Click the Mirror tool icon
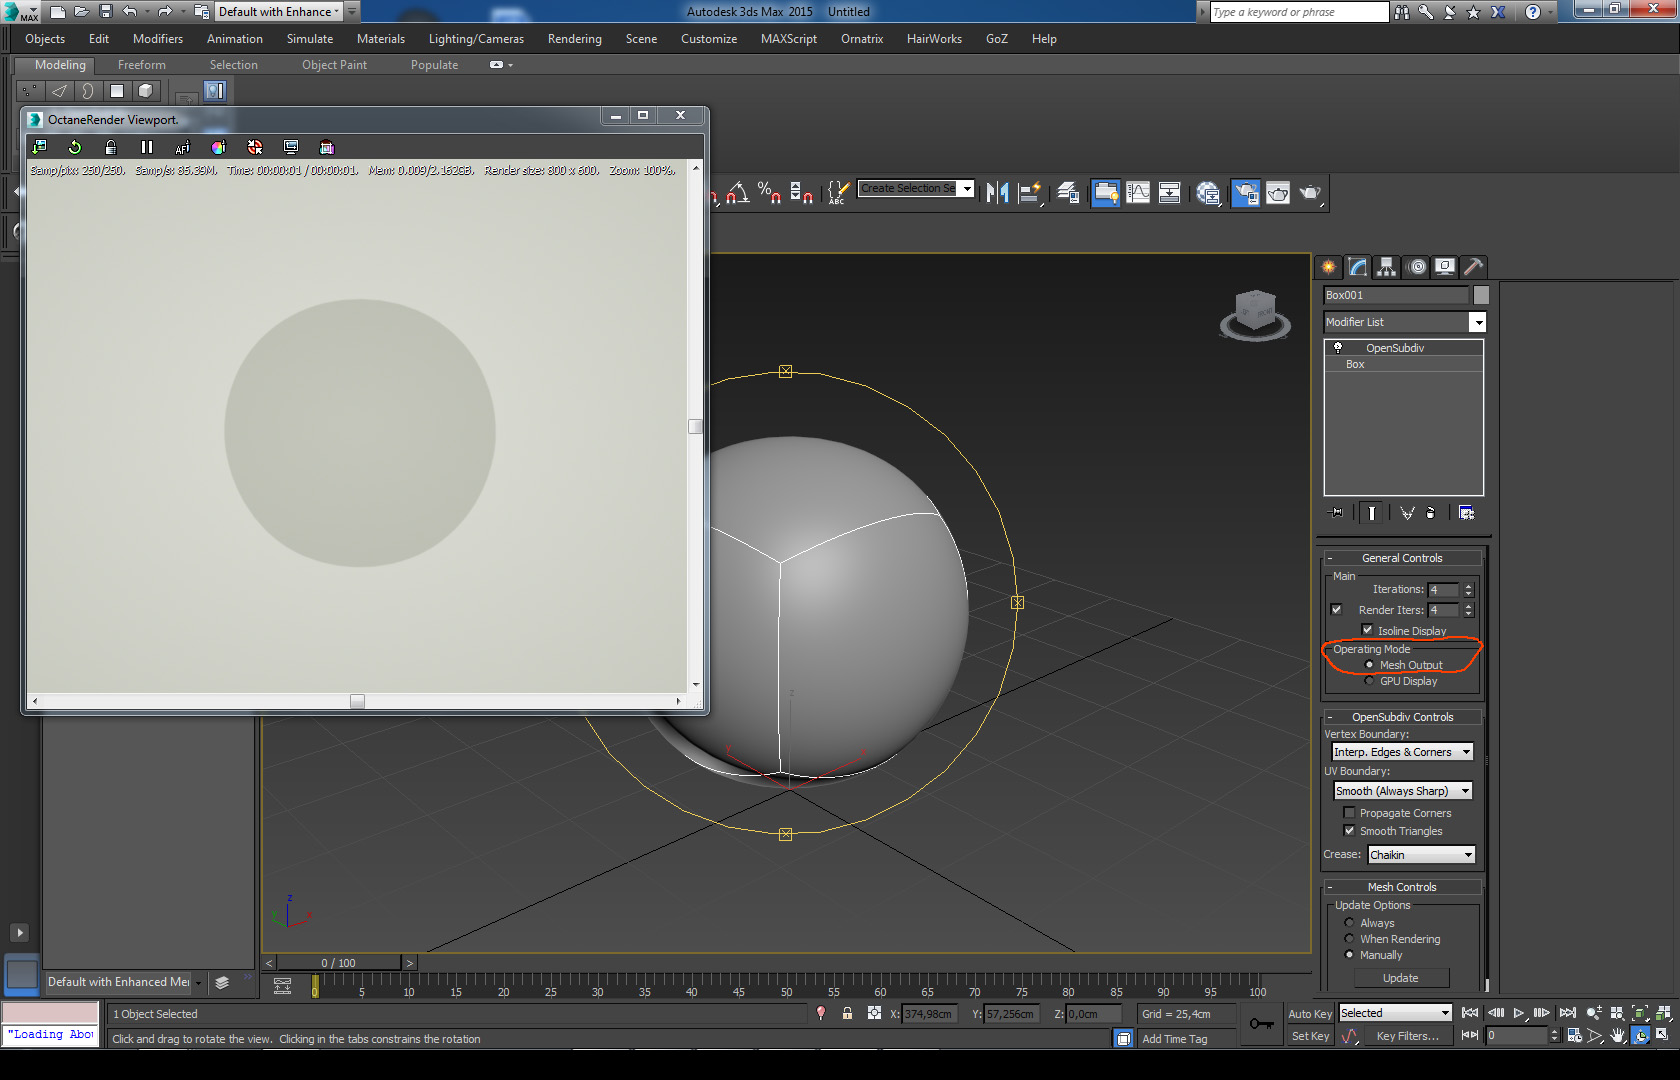This screenshot has width=1680, height=1080. click(997, 193)
